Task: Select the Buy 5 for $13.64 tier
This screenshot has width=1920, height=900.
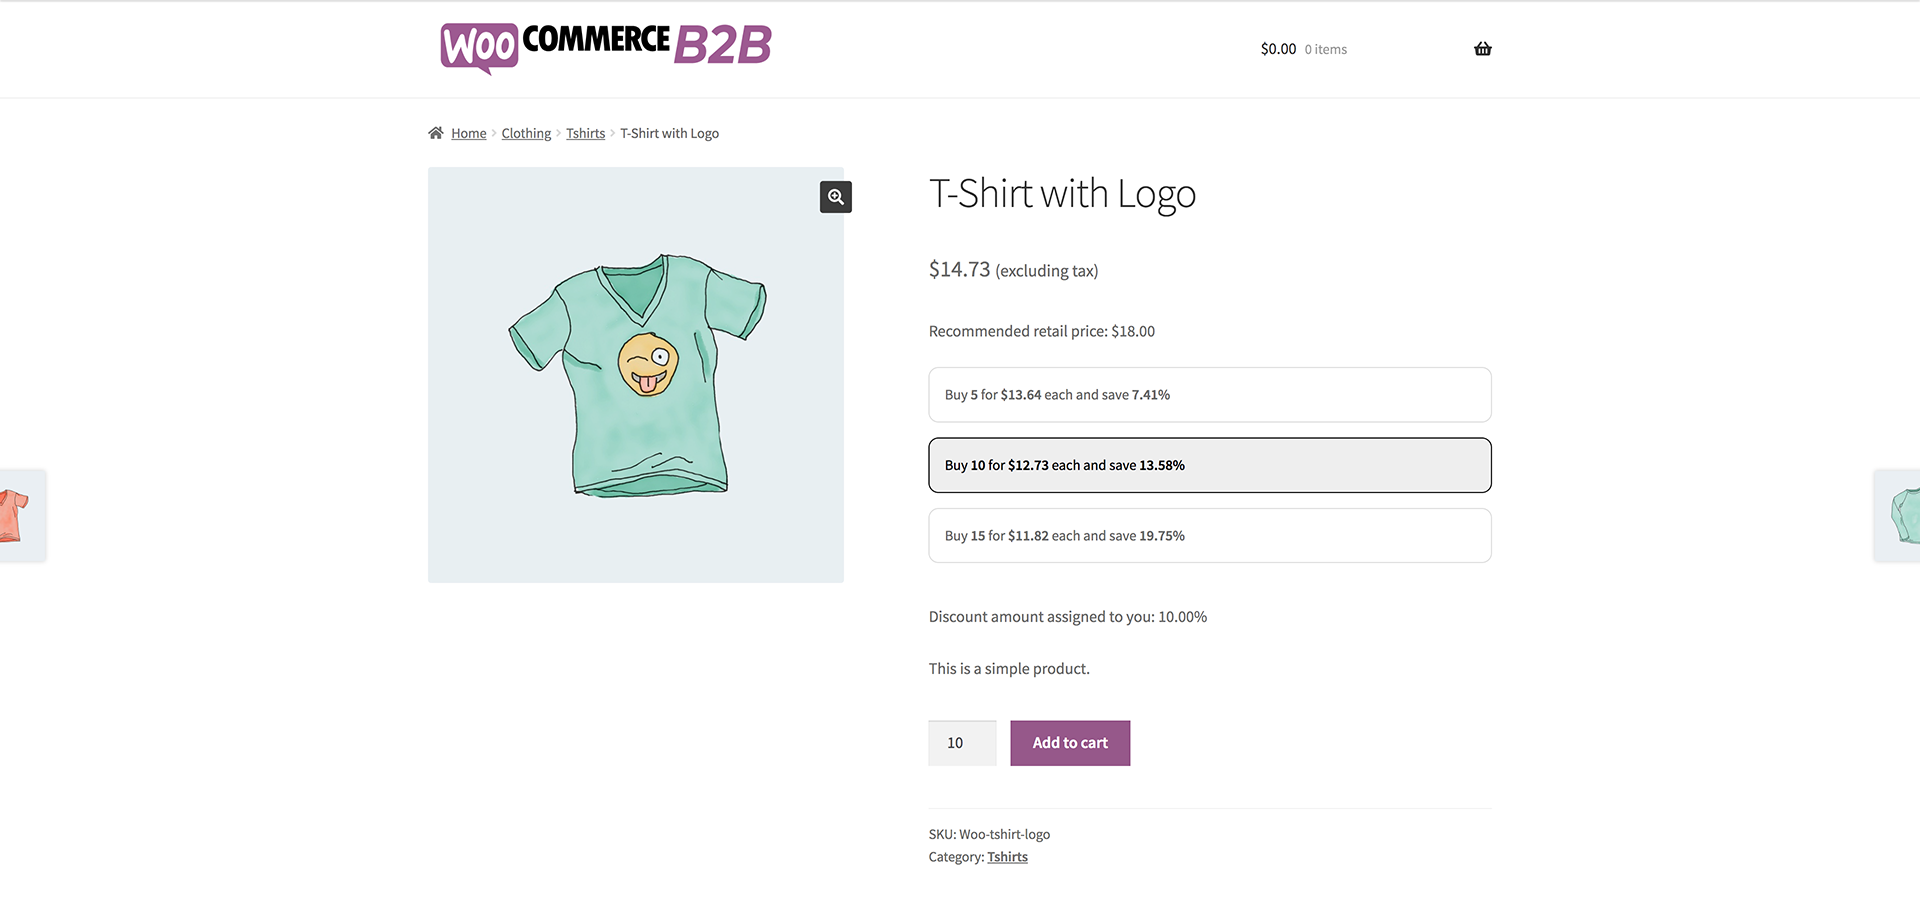Action: pos(1209,395)
